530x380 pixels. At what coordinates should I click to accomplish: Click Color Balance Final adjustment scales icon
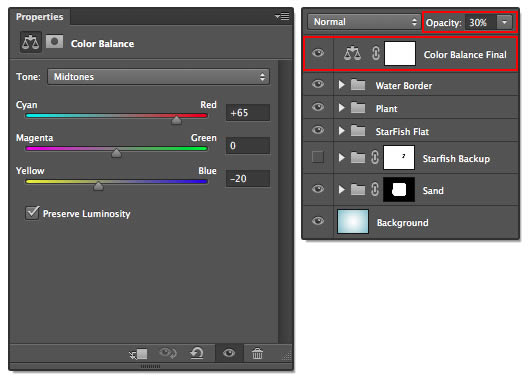coord(352,53)
